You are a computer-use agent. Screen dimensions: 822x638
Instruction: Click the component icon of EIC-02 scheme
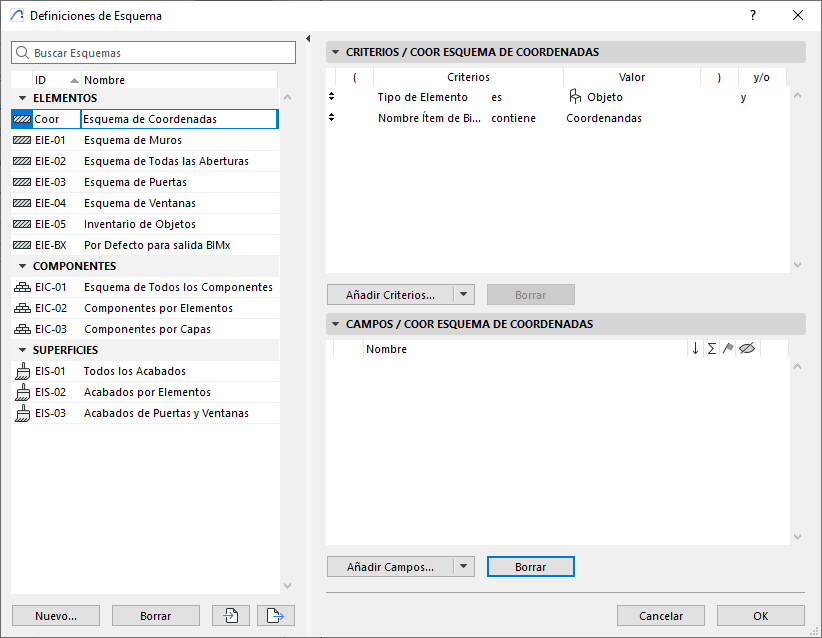[x=22, y=308]
